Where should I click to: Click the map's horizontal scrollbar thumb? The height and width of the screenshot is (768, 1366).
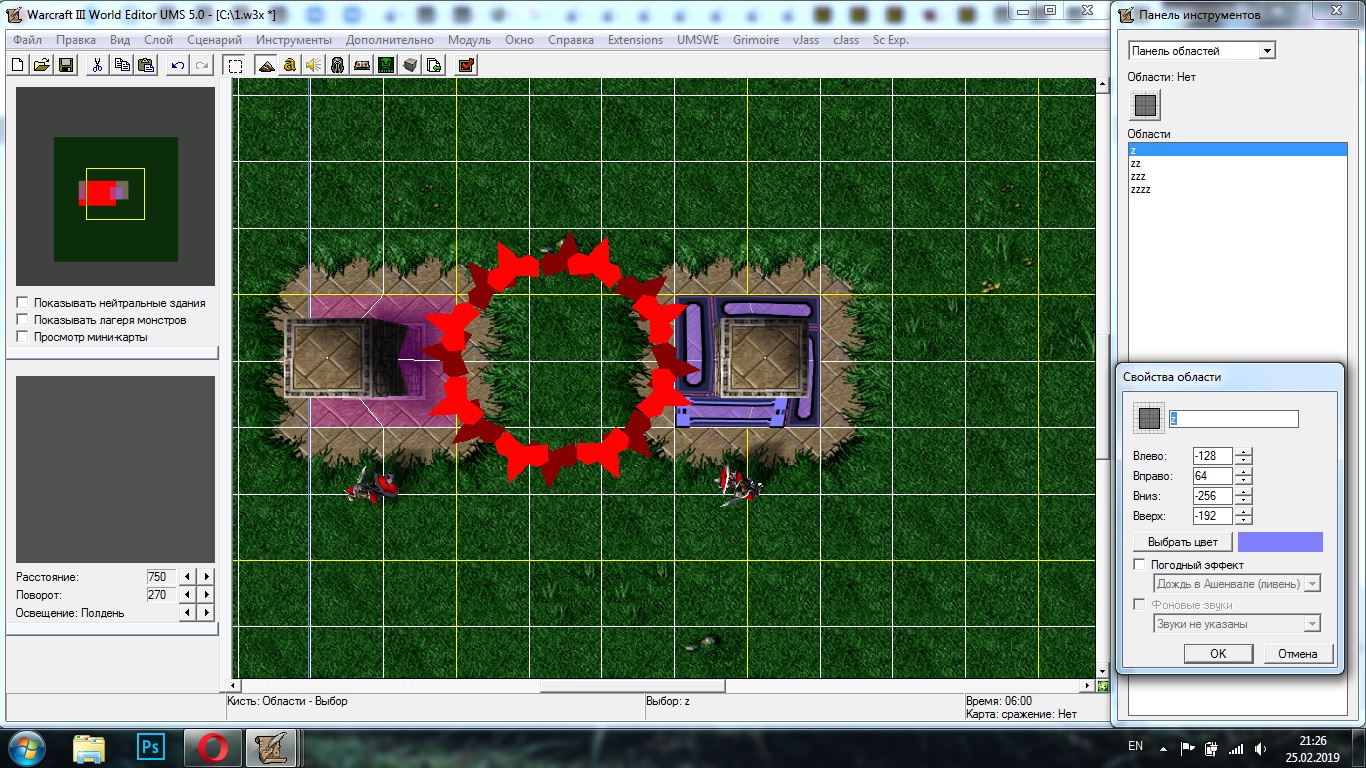[x=632, y=686]
